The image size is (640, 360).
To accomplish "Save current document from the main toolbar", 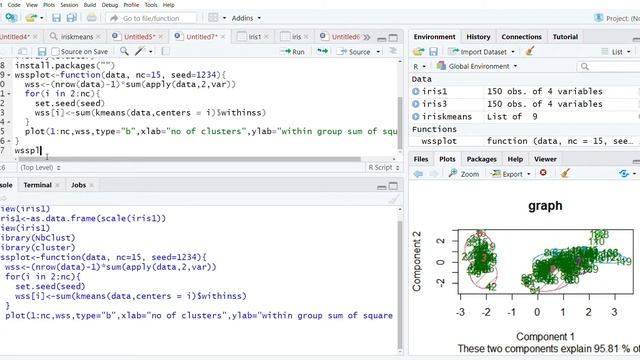I will (56, 18).
